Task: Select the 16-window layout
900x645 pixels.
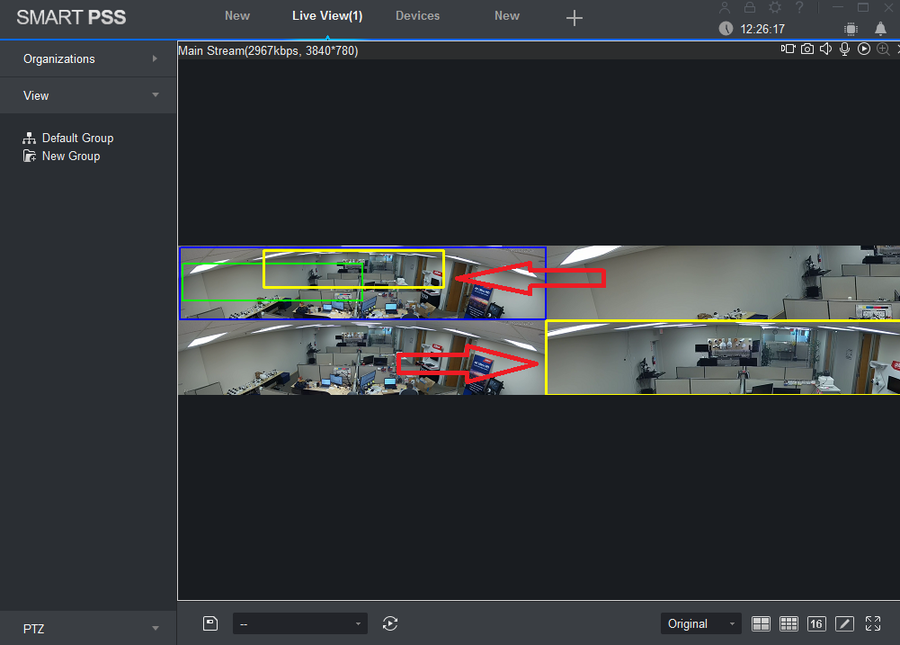Action: (x=816, y=623)
